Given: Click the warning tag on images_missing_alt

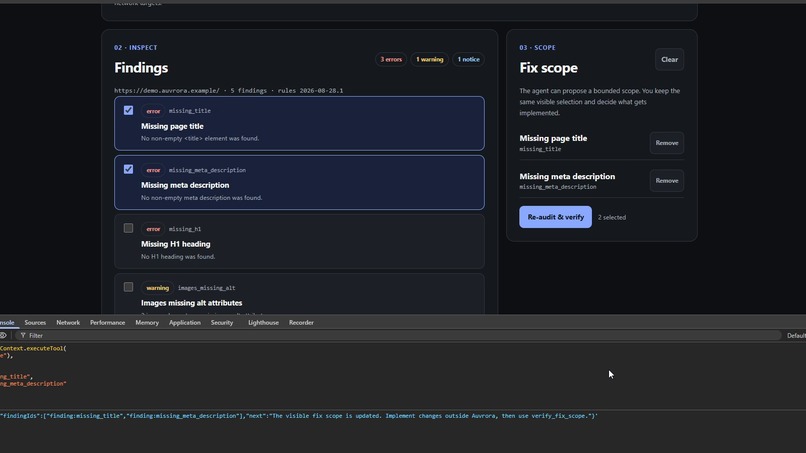Looking at the screenshot, I should tap(157, 288).
